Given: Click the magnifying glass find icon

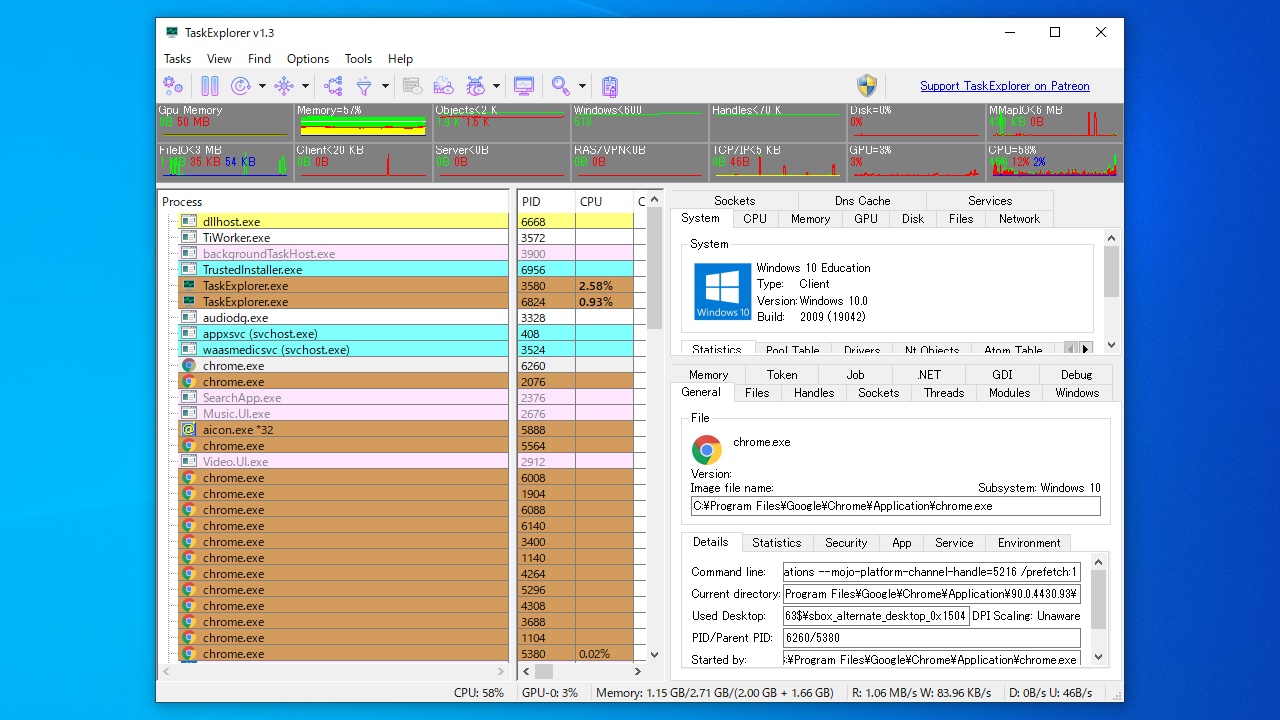Looking at the screenshot, I should pyautogui.click(x=561, y=86).
